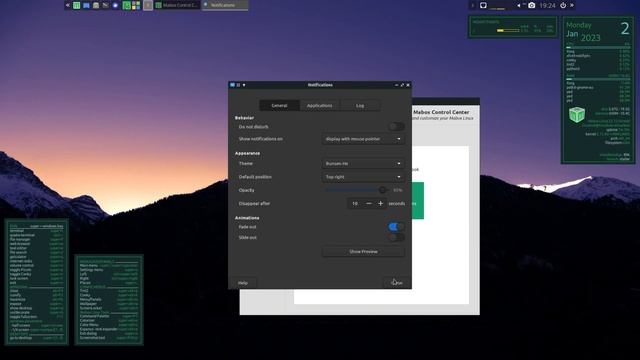Click the left arrow at panel start
Viewport: 640px width, 360px height.
pos(68,5)
